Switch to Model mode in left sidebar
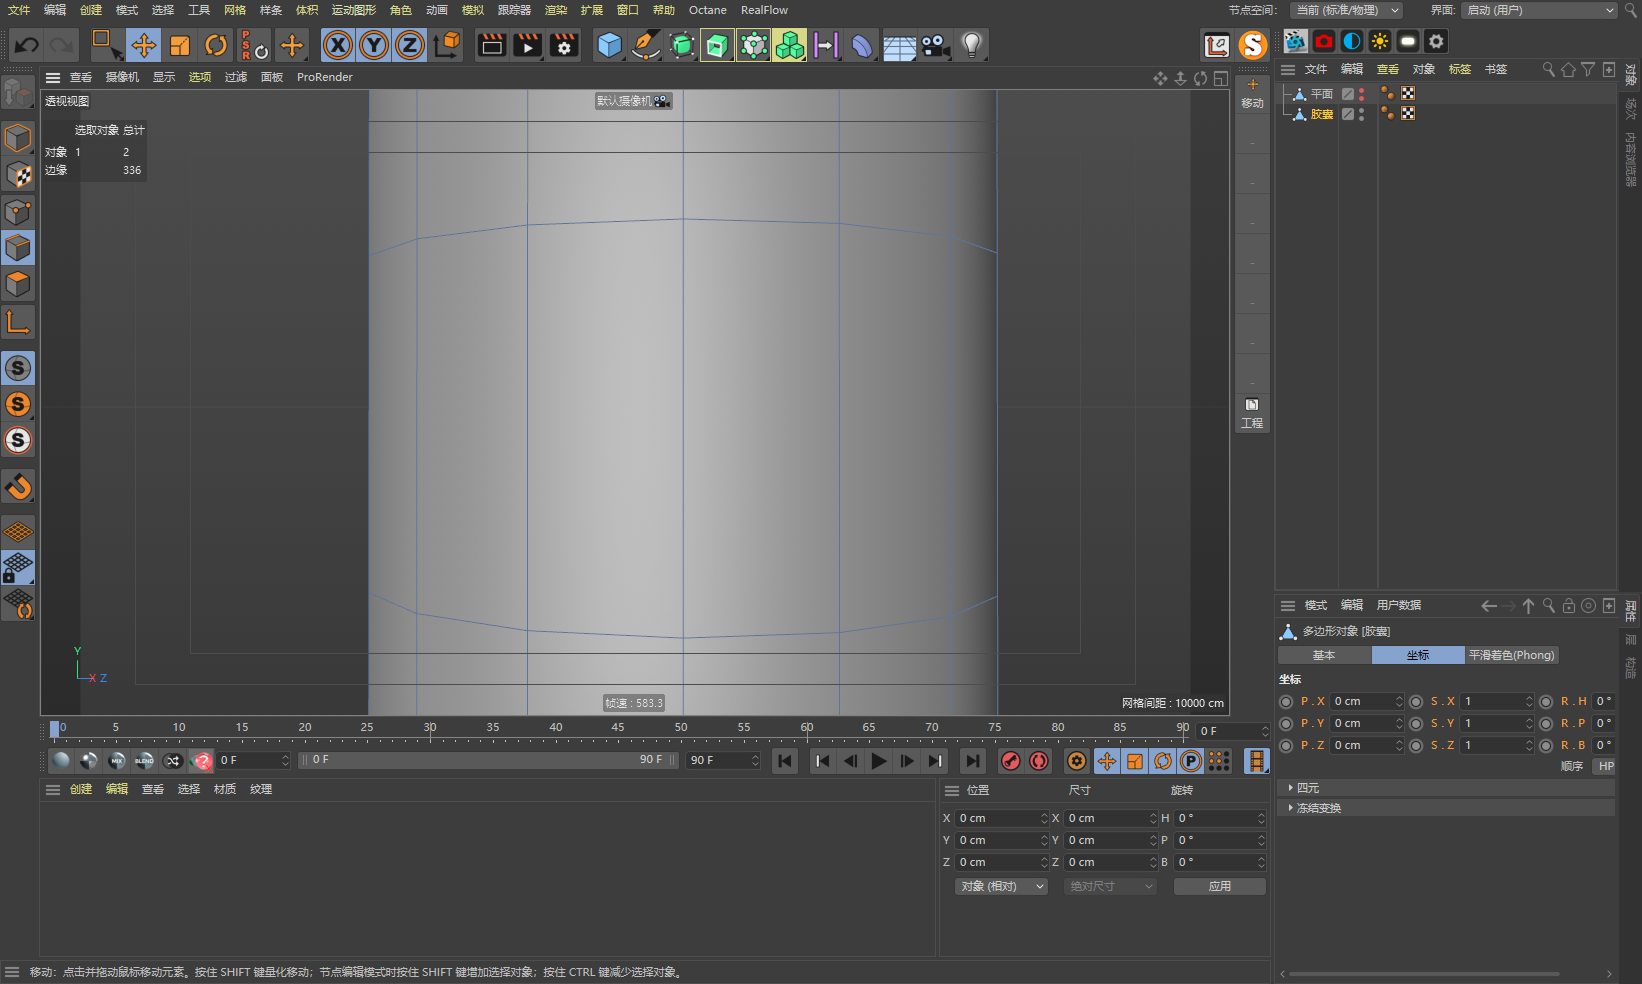This screenshot has width=1642, height=984. click(x=18, y=138)
